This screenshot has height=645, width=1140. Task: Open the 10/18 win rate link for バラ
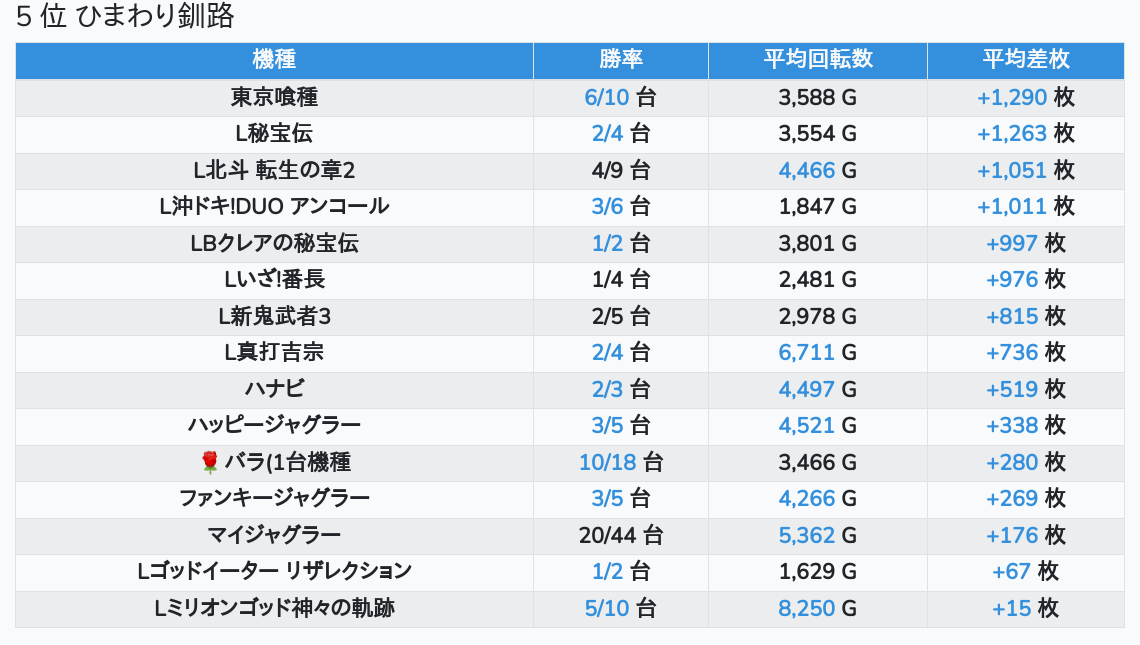click(607, 462)
